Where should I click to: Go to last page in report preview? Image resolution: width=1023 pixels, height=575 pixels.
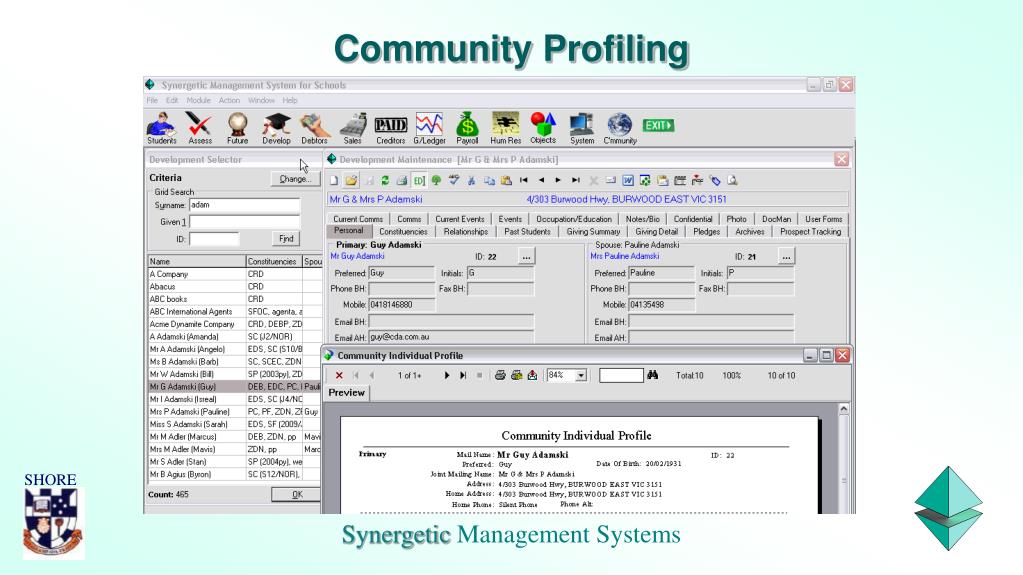coord(463,375)
